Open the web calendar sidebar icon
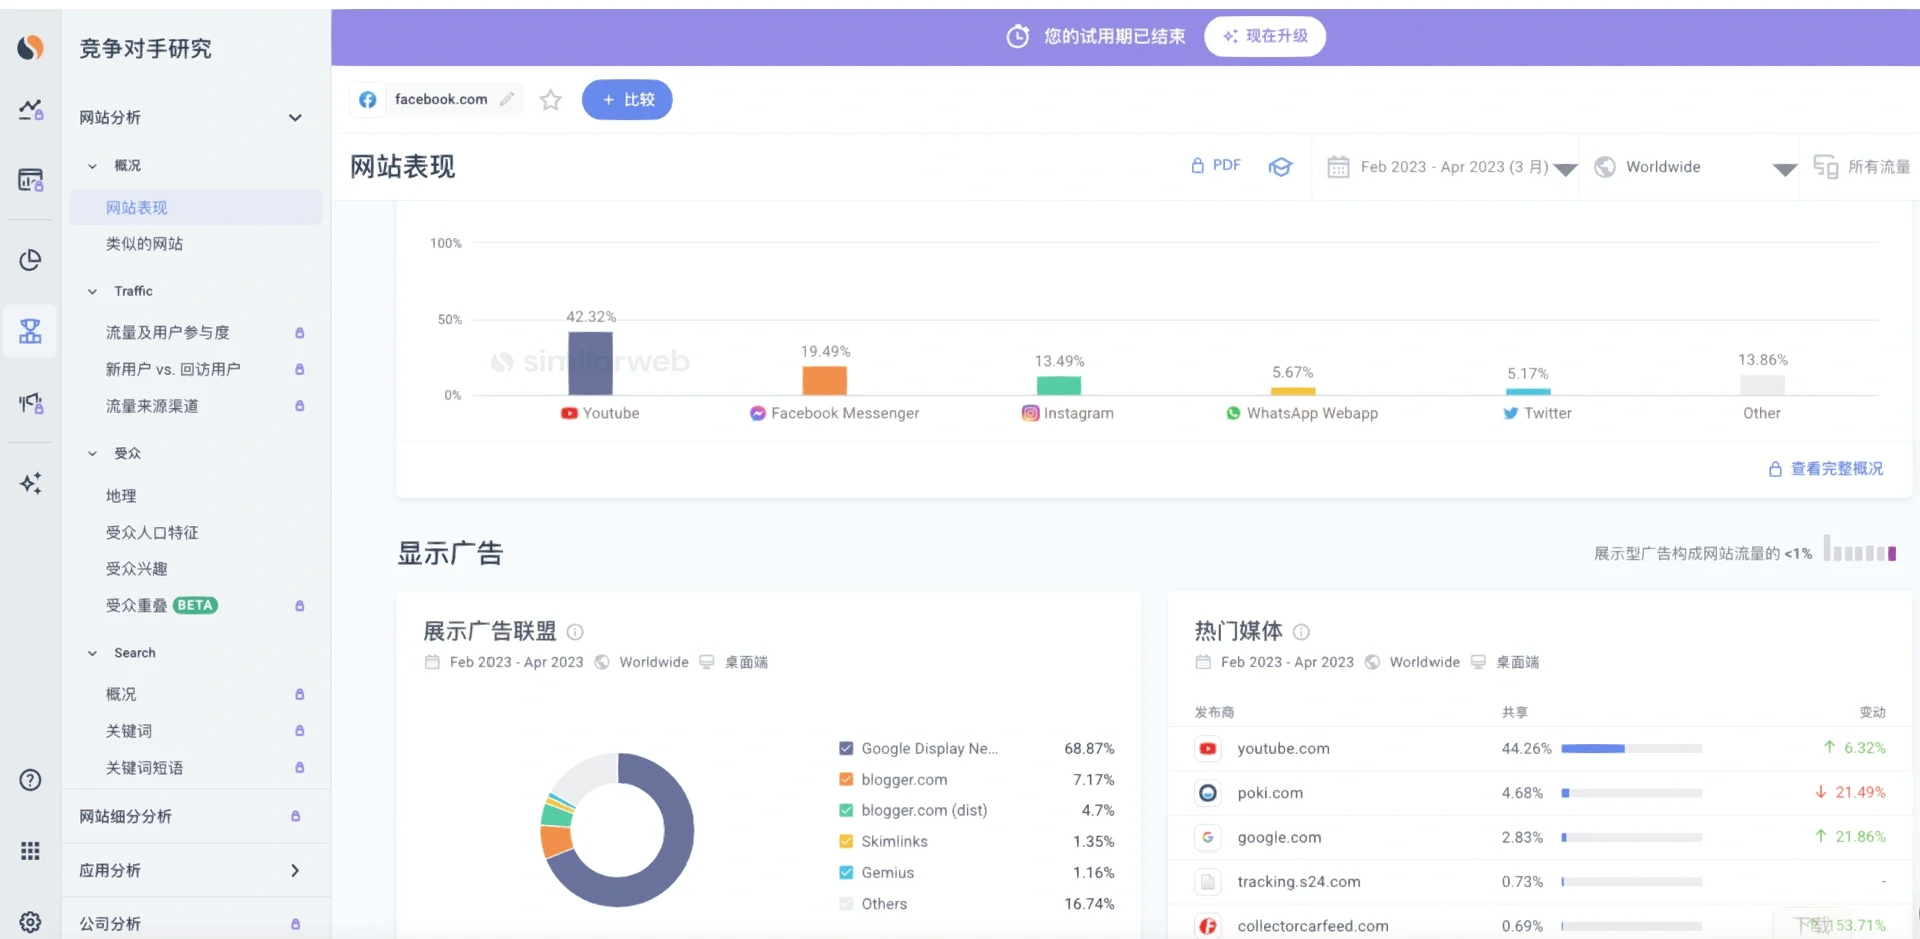The height and width of the screenshot is (939, 1920). pyautogui.click(x=30, y=180)
